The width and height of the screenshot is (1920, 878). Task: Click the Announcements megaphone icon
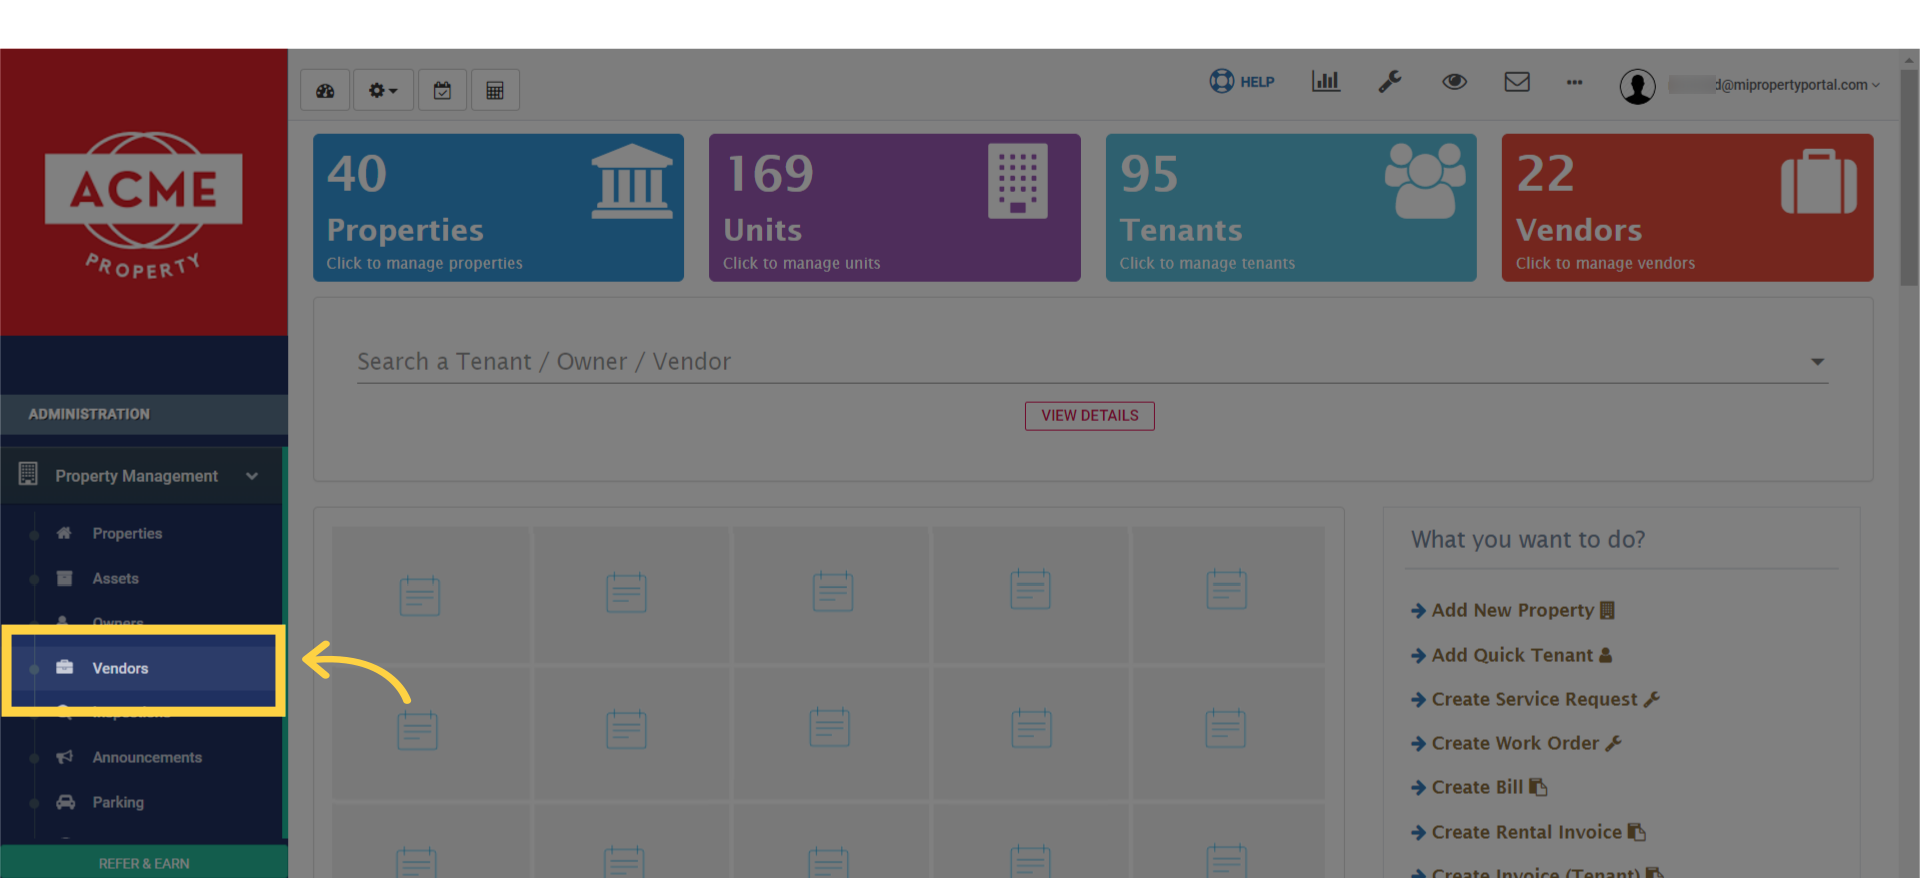(64, 757)
